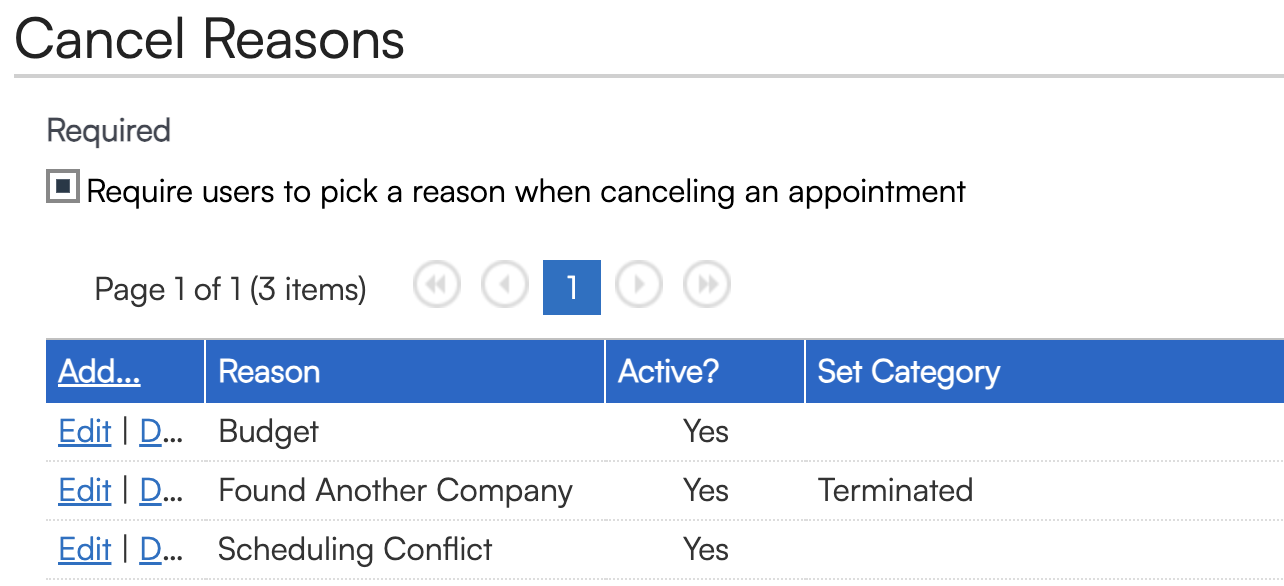
Task: Sort by the Set Category column header
Action: tap(908, 372)
